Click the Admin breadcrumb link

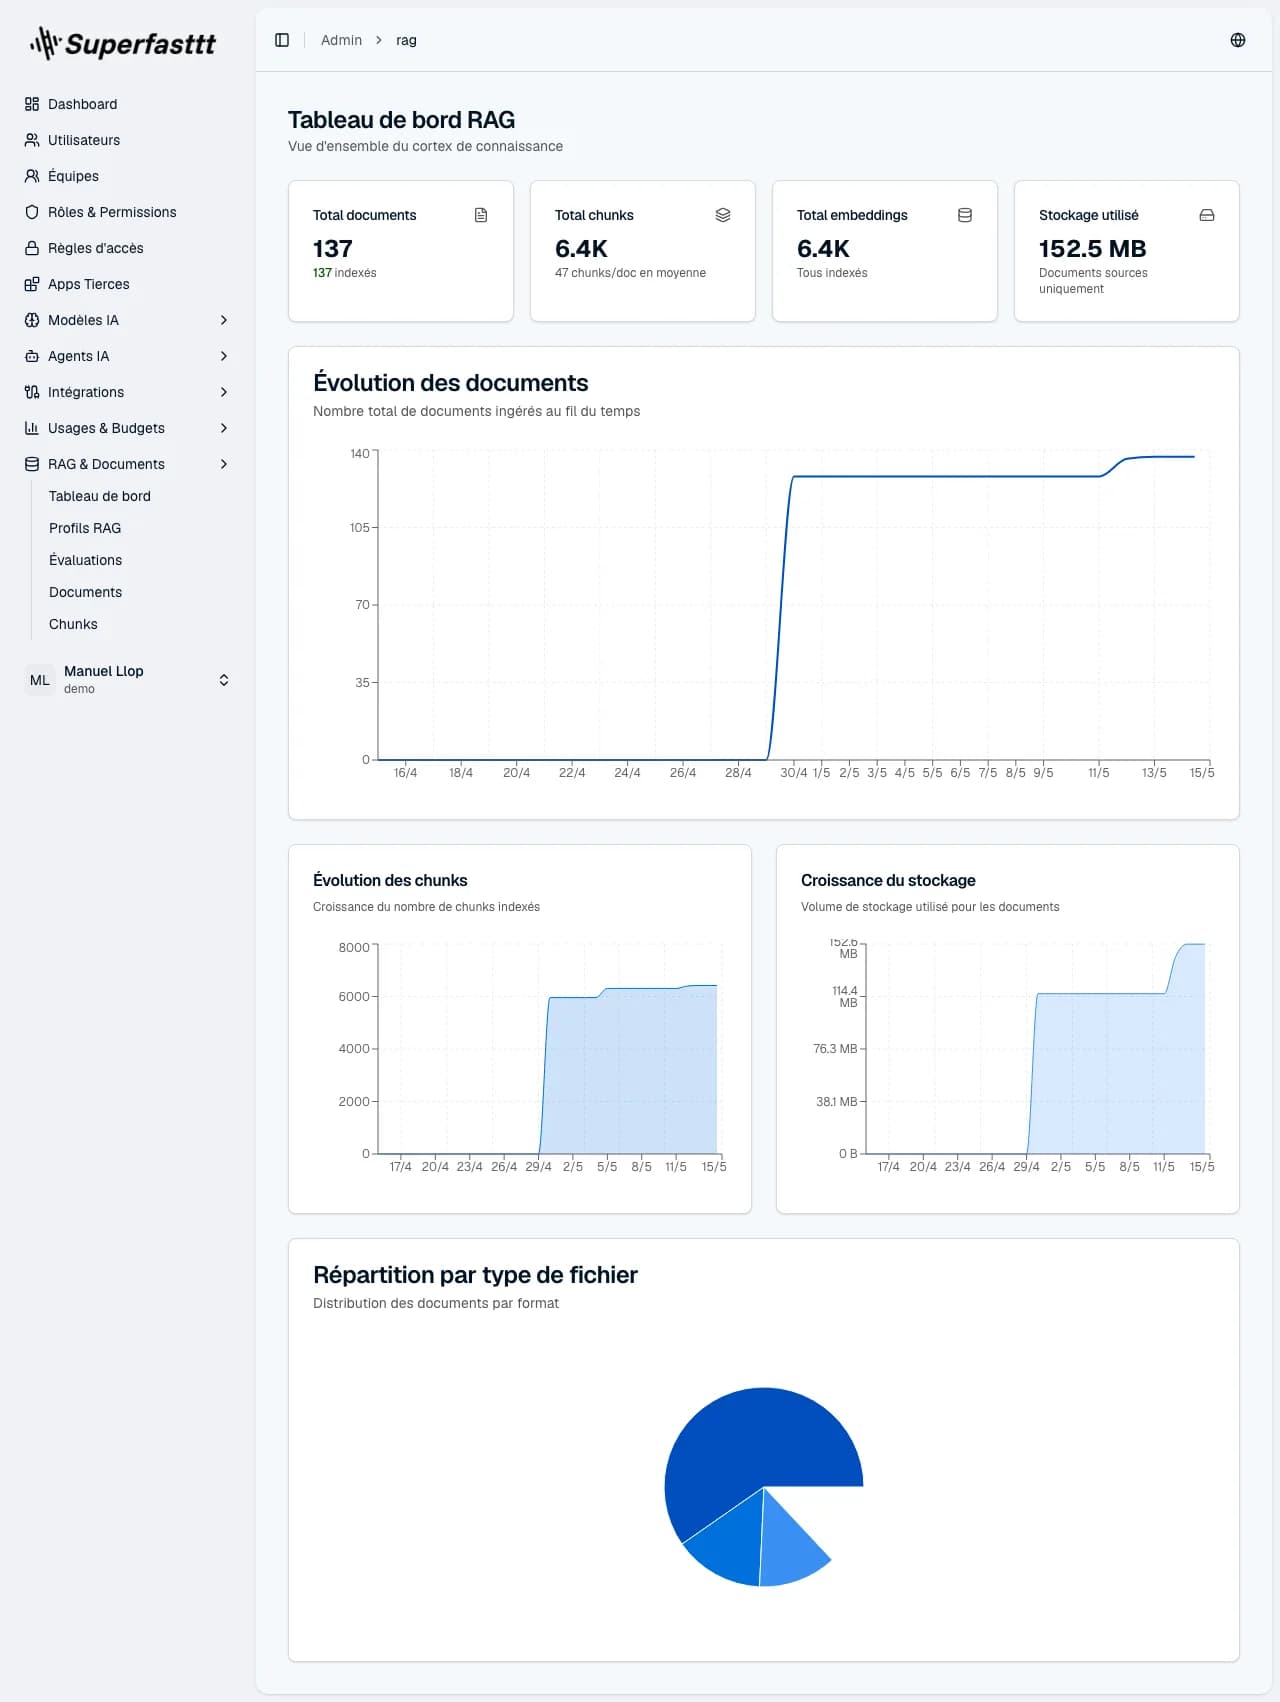point(341,40)
